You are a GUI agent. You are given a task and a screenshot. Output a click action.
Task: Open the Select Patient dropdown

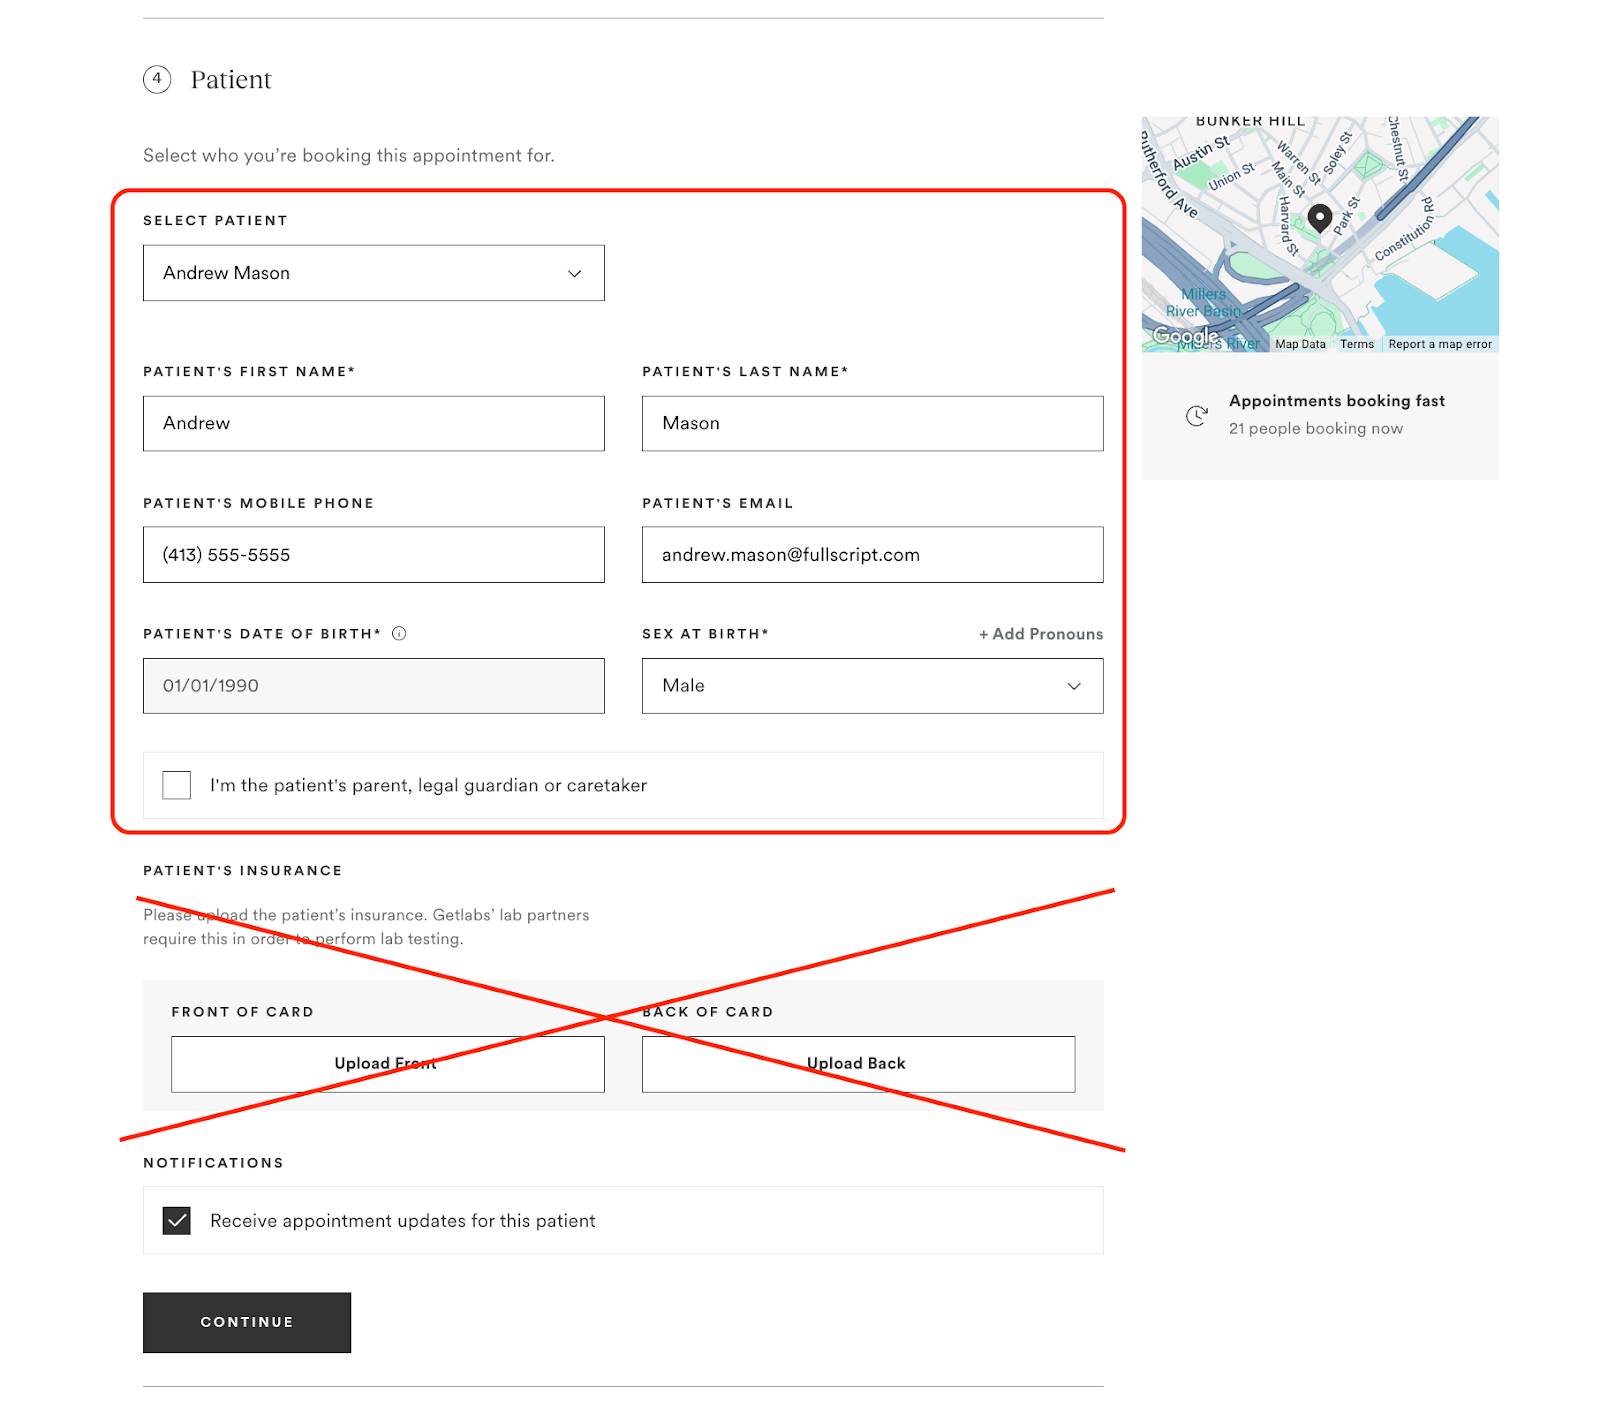(x=373, y=272)
